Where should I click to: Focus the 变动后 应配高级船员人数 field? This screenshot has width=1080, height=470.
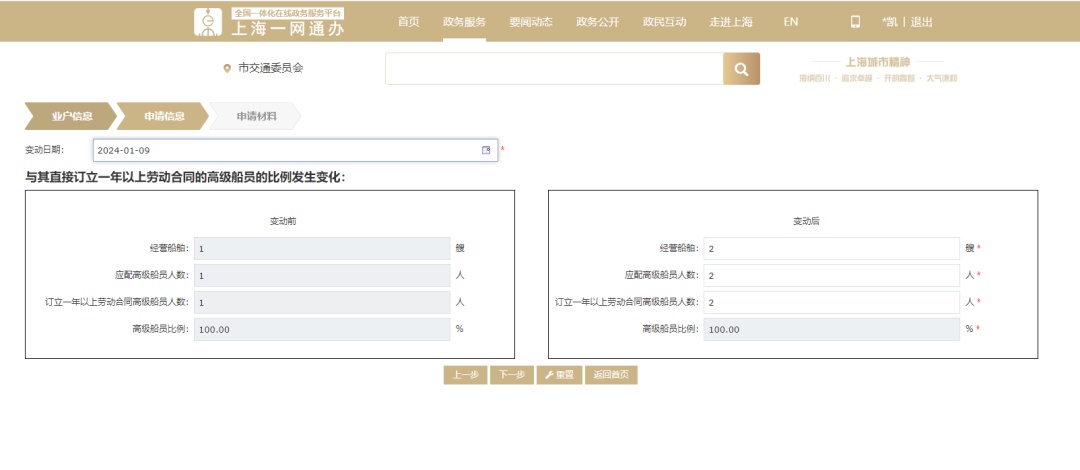coord(830,275)
